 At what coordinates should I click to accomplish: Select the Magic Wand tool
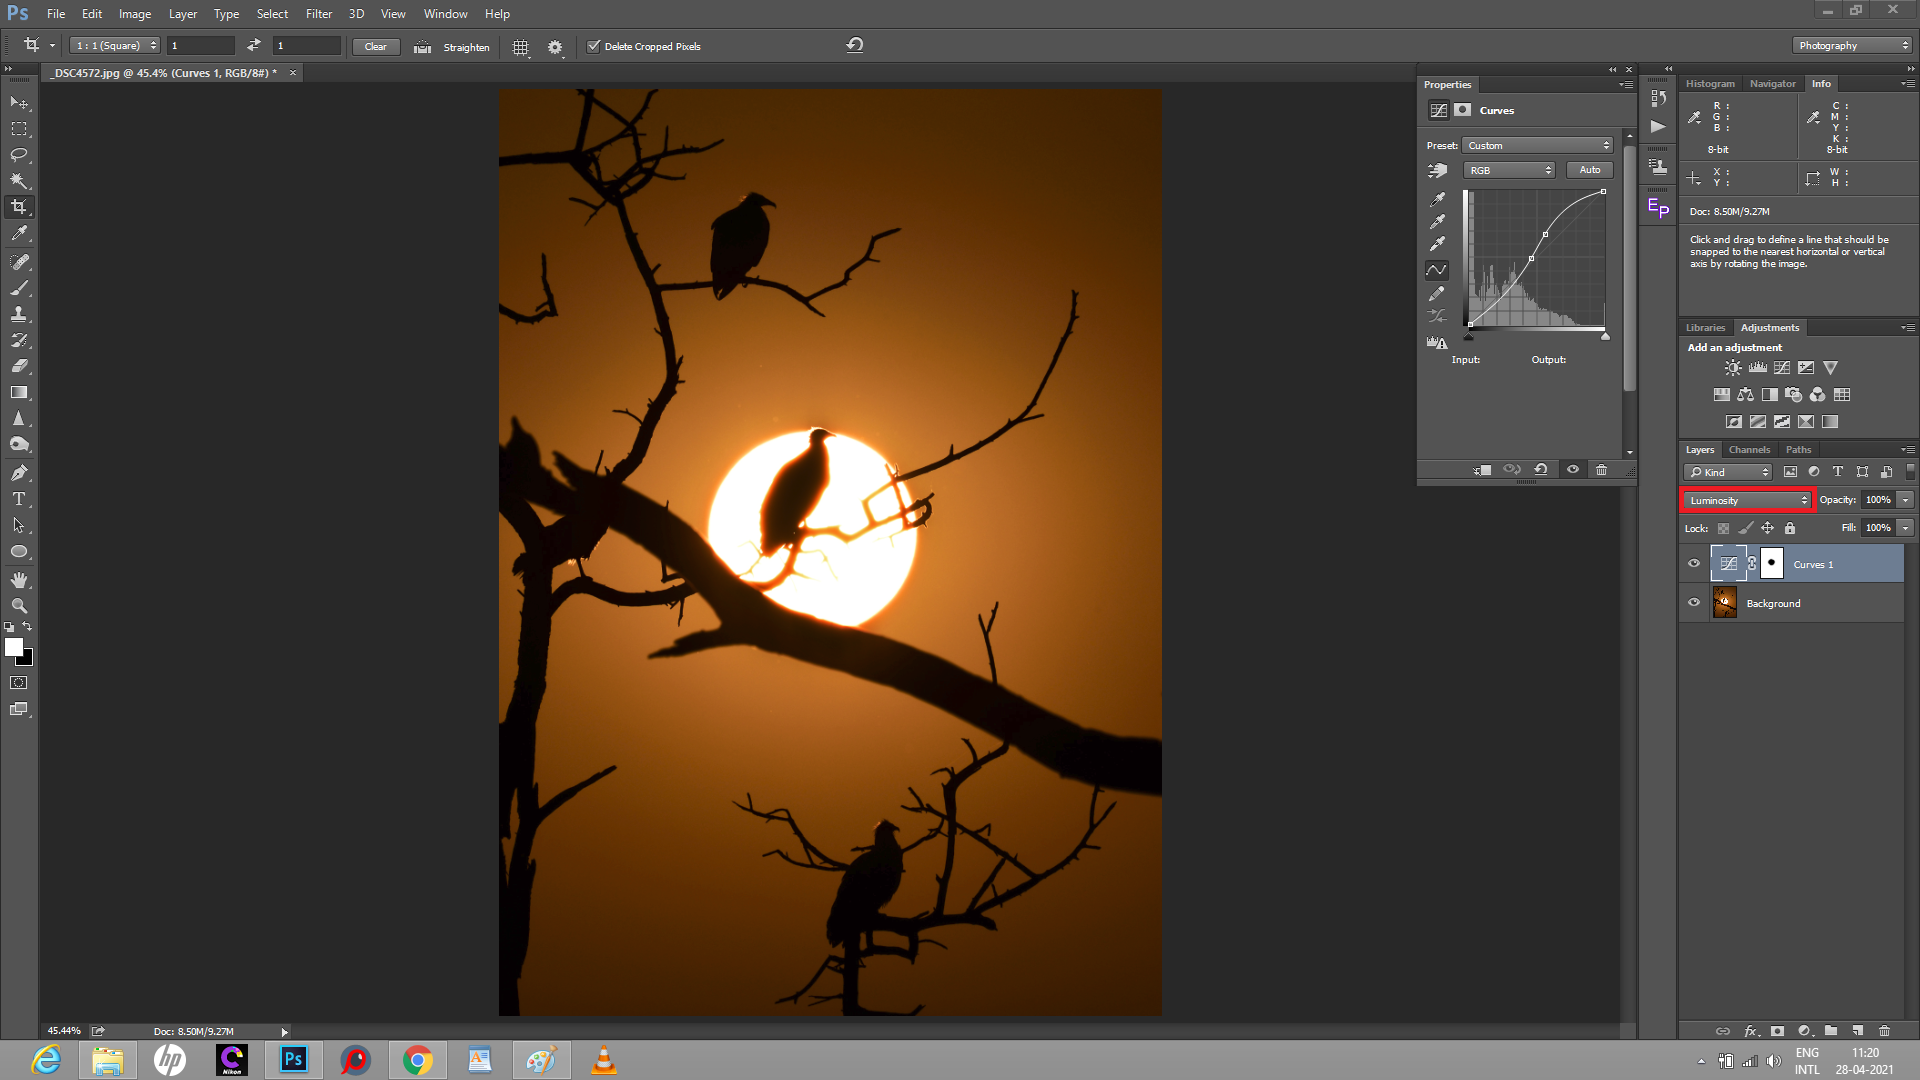[19, 181]
